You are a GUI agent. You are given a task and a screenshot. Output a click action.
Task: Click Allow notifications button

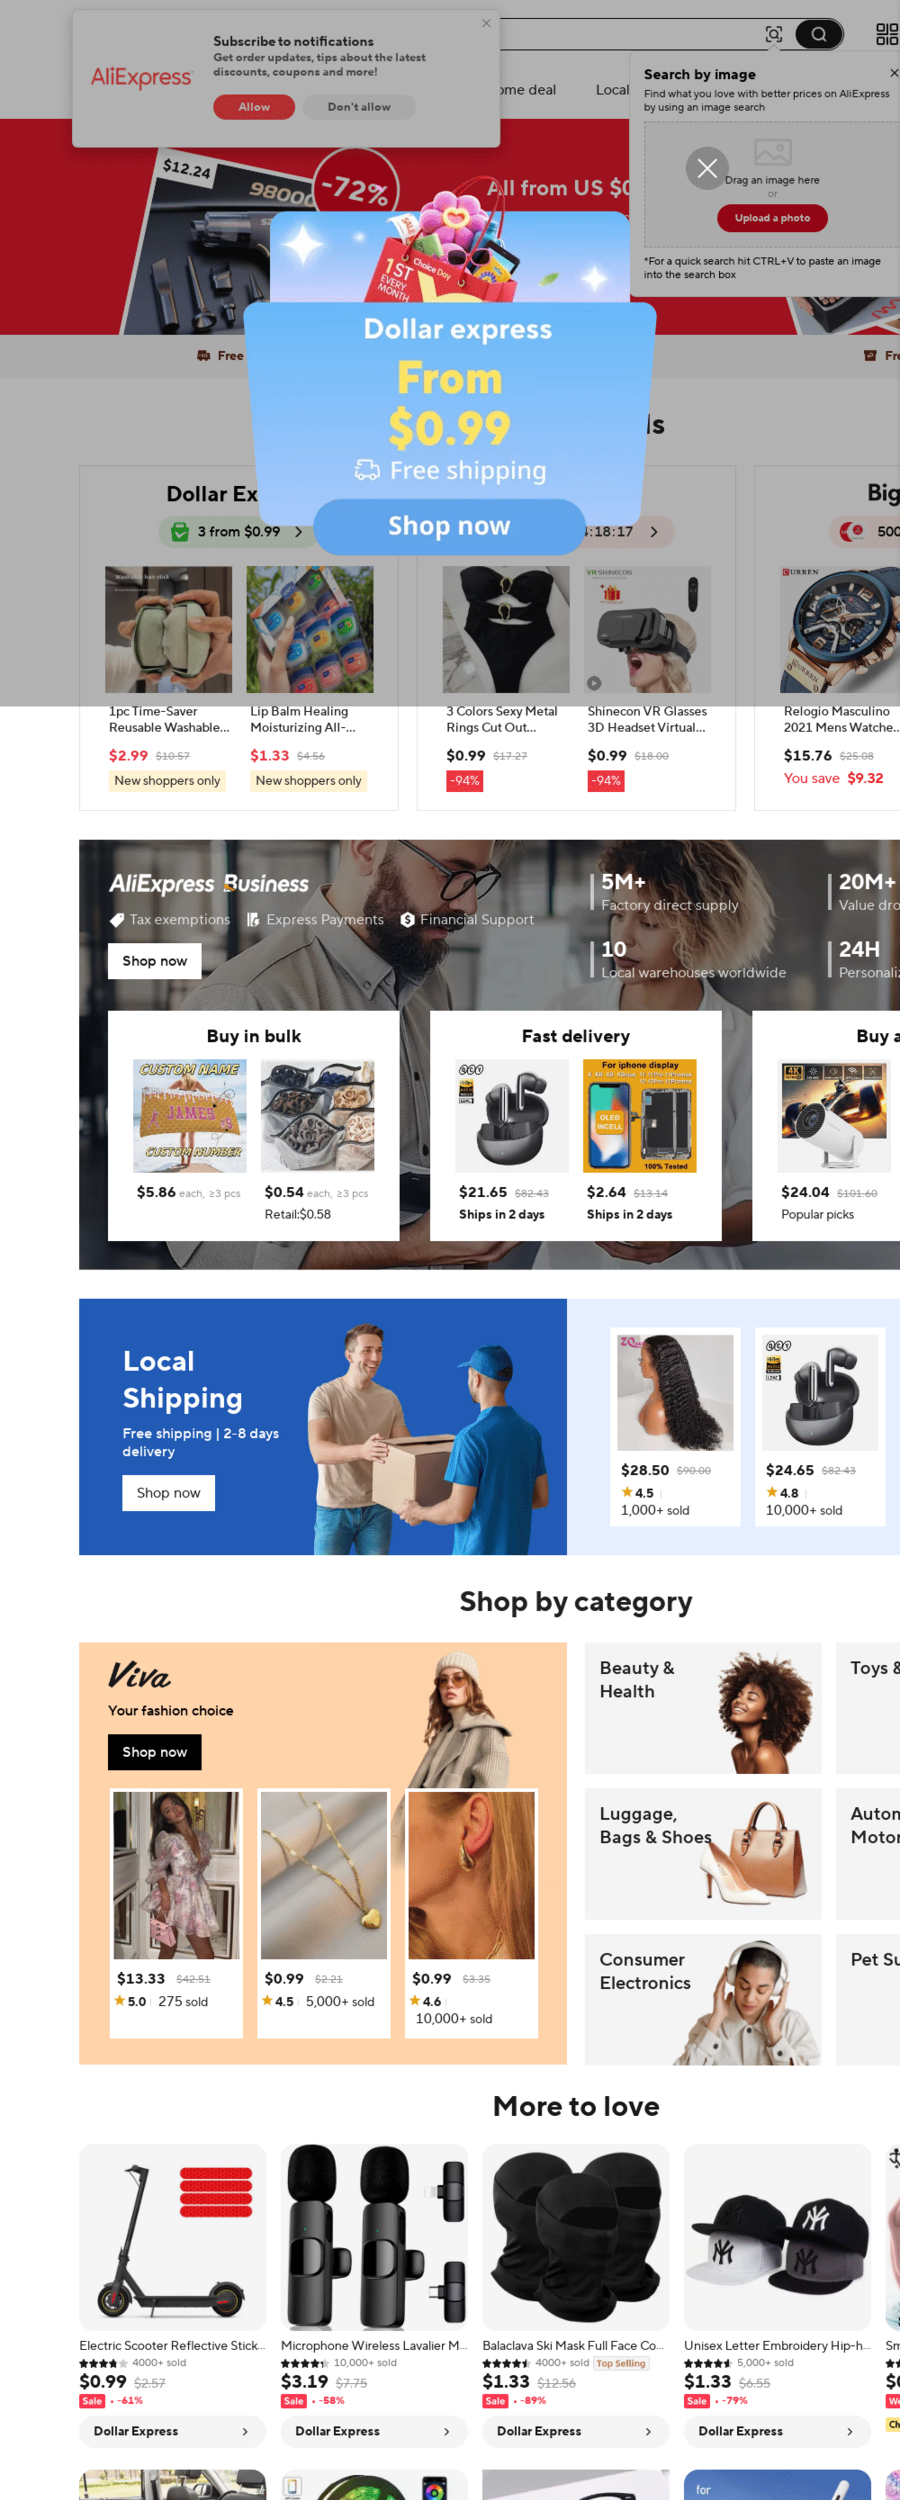(x=254, y=107)
